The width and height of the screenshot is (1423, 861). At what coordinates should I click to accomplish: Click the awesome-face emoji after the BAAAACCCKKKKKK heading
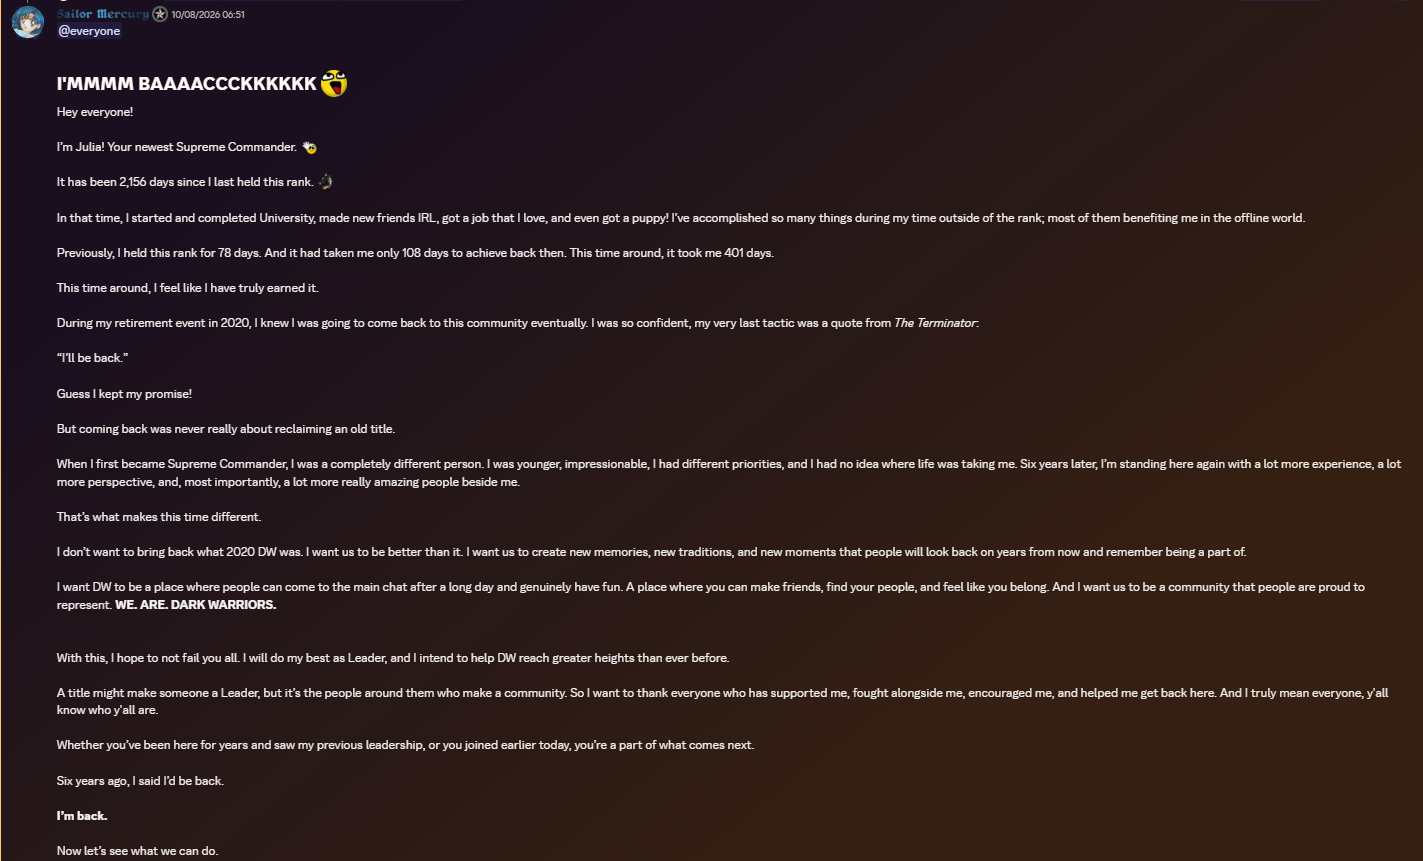point(334,84)
